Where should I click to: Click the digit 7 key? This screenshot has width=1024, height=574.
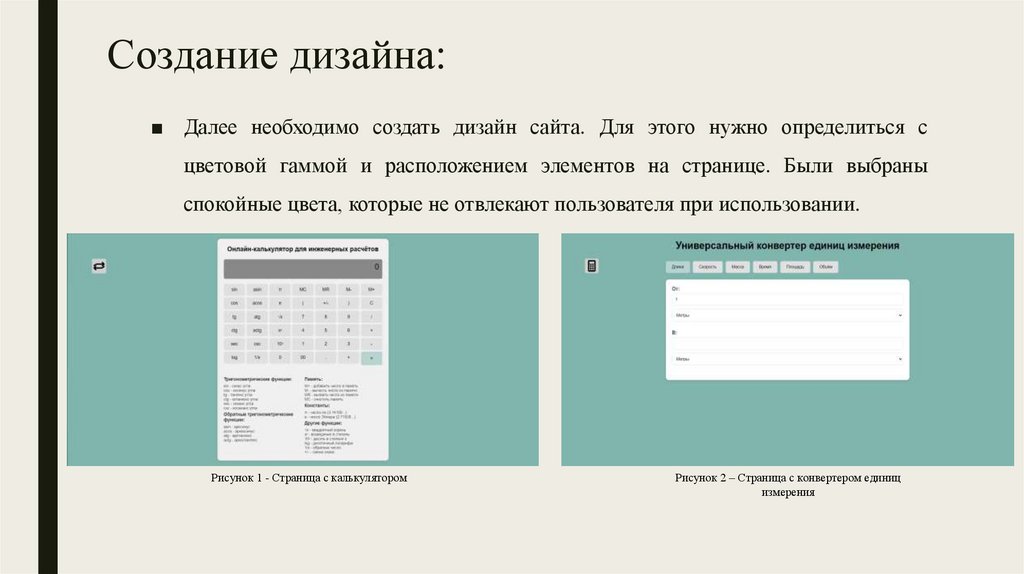click(x=302, y=317)
